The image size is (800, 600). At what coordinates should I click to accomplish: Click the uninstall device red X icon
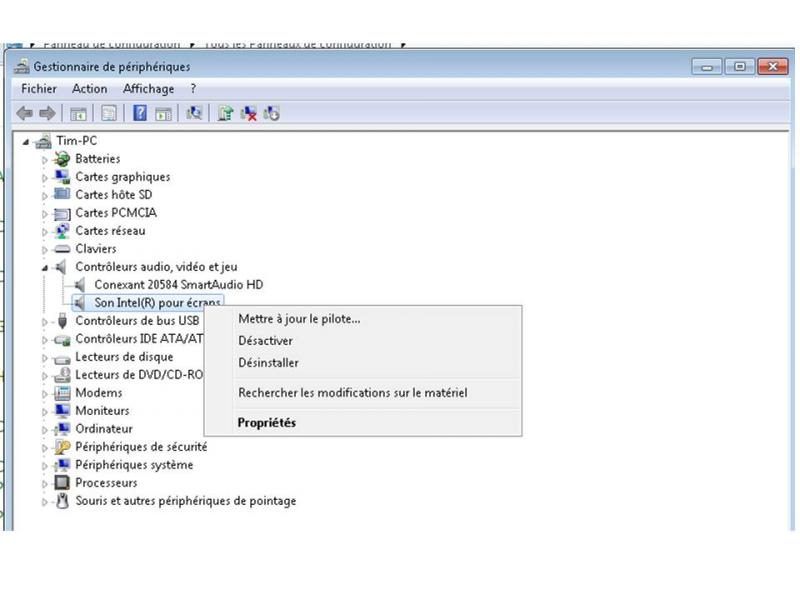[x=249, y=113]
